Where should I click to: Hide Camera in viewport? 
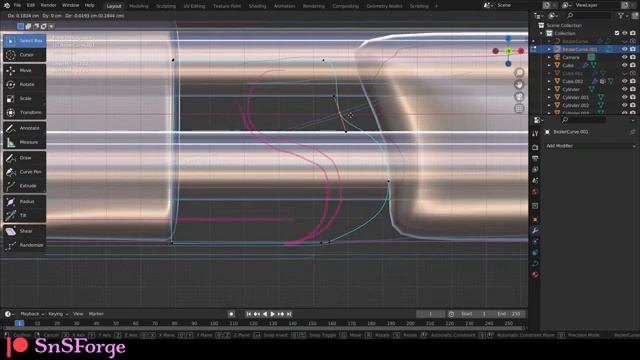(624, 57)
